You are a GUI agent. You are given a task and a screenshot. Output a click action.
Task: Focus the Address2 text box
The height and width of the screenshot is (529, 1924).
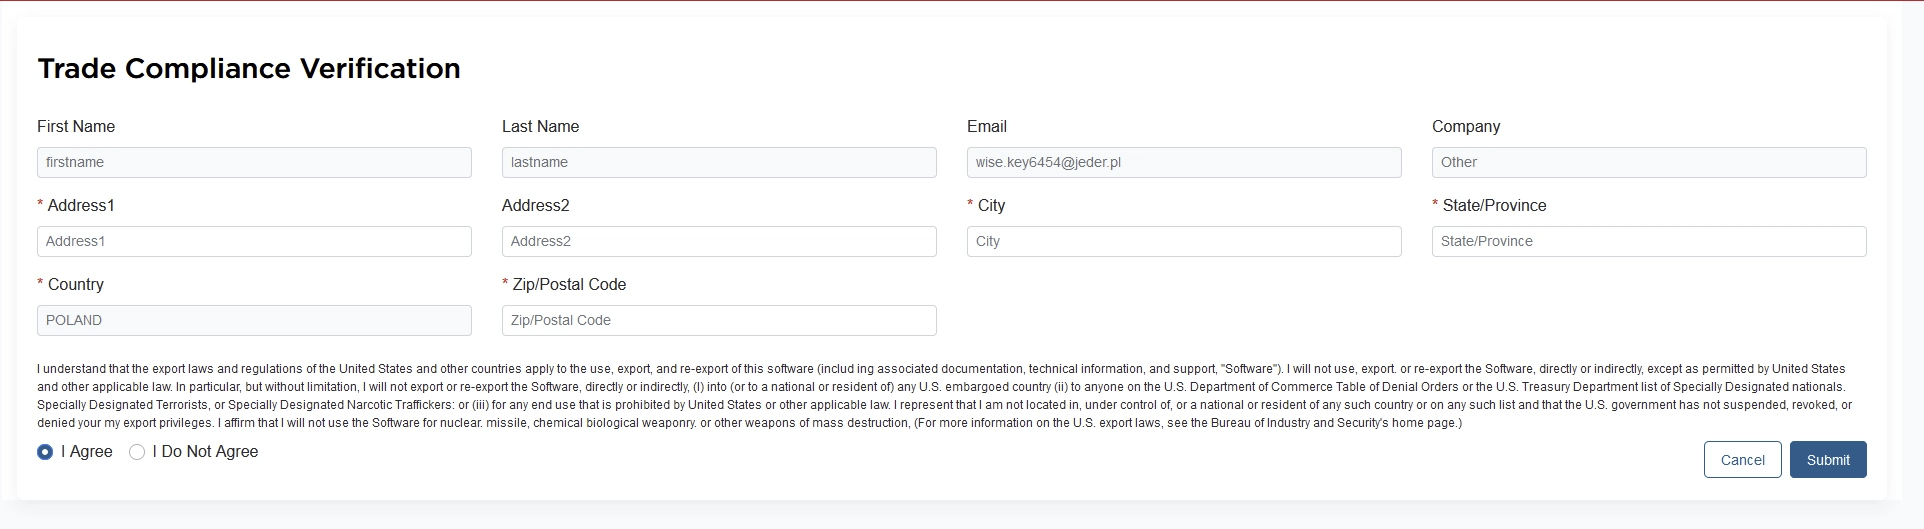click(x=718, y=241)
